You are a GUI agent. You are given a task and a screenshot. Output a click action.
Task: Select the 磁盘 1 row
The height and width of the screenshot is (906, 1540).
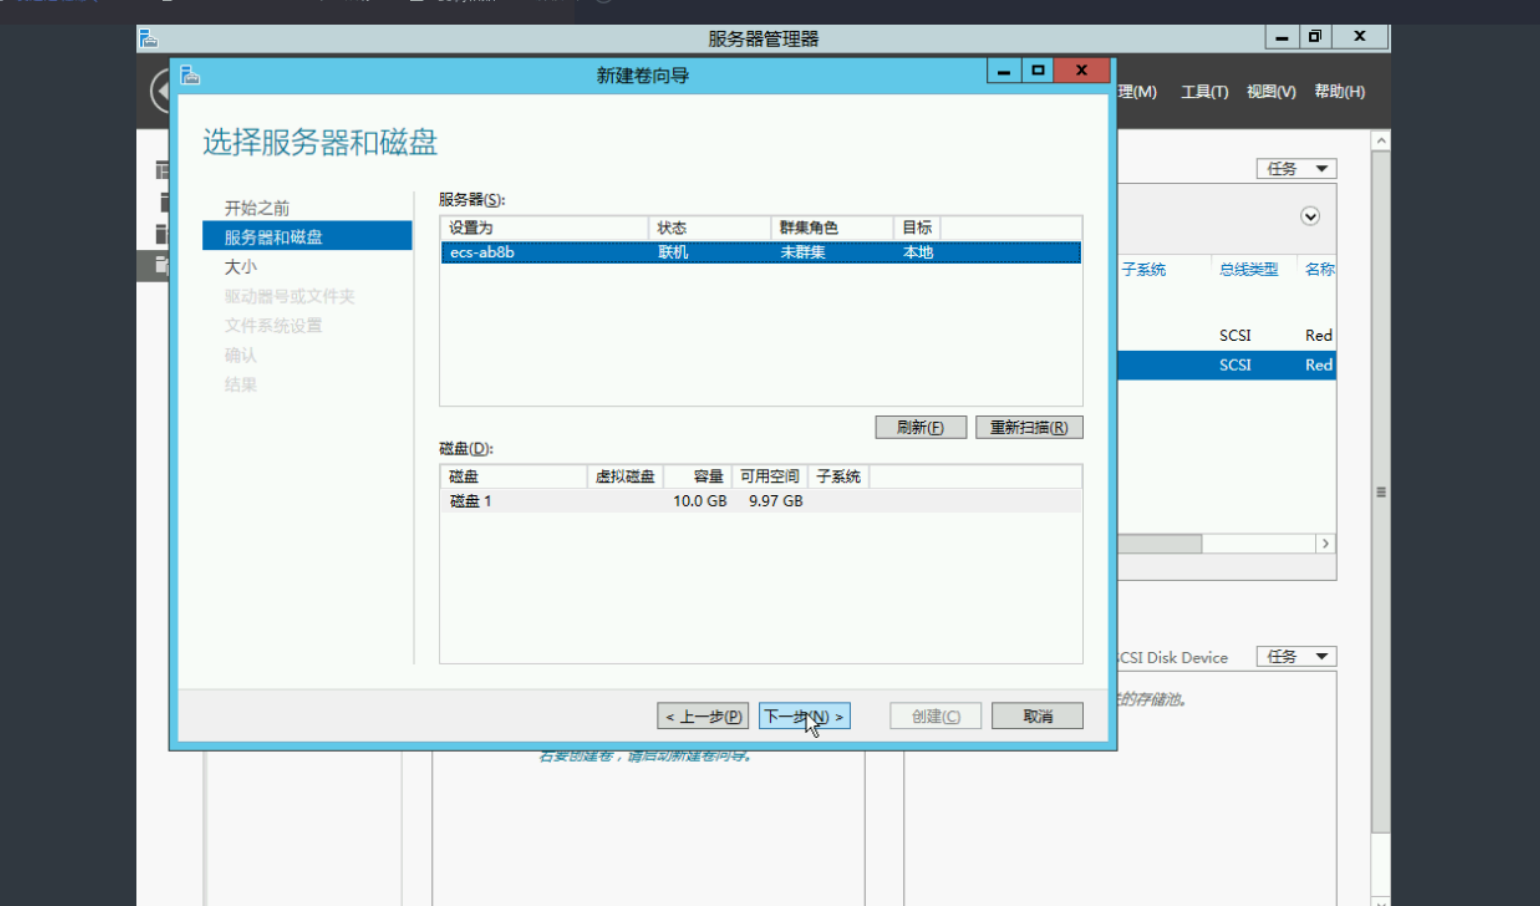coord(761,501)
